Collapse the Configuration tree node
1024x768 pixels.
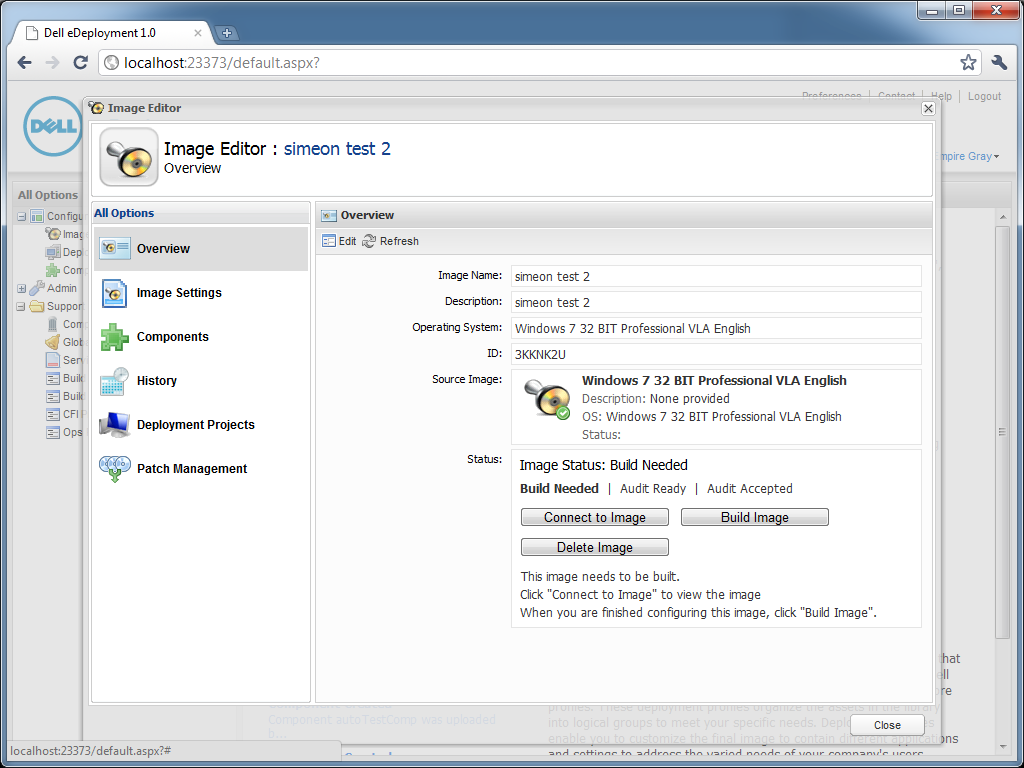click(x=22, y=216)
